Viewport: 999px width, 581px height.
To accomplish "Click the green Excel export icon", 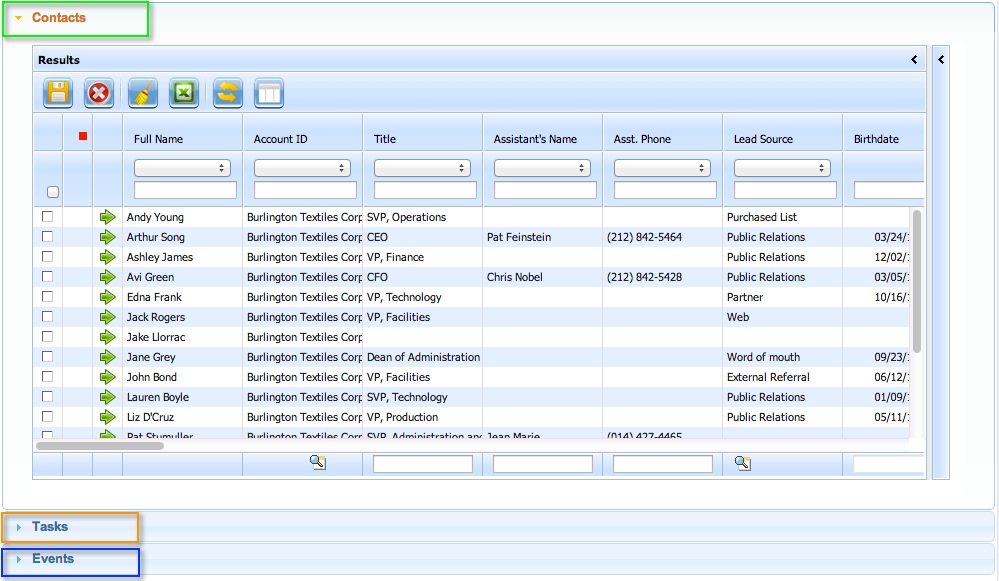I will (x=184, y=93).
